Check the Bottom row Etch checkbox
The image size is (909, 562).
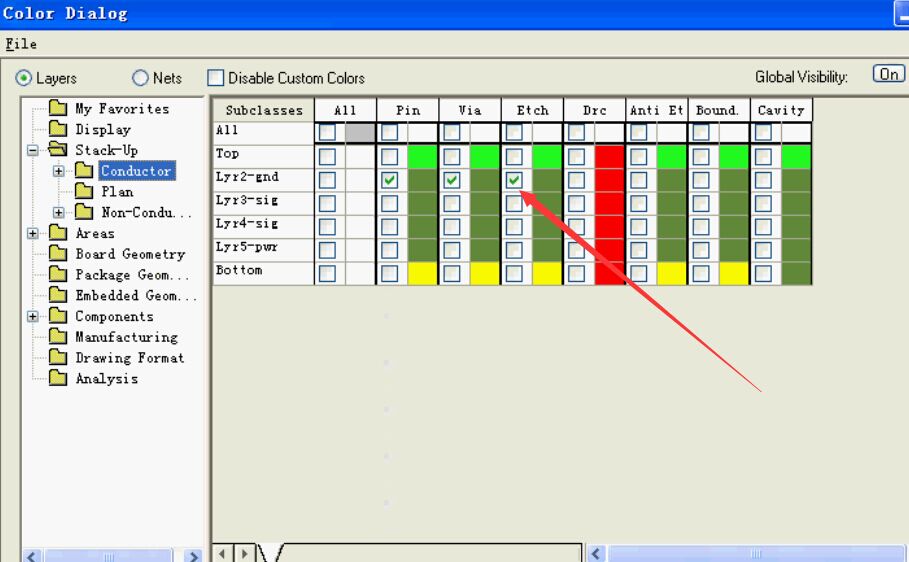tap(514, 274)
